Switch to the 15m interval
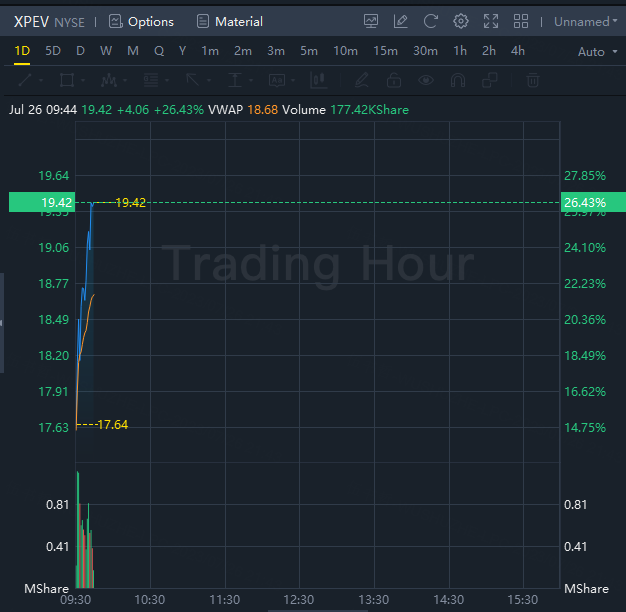Screen dimensions: 626x612 pos(385,51)
